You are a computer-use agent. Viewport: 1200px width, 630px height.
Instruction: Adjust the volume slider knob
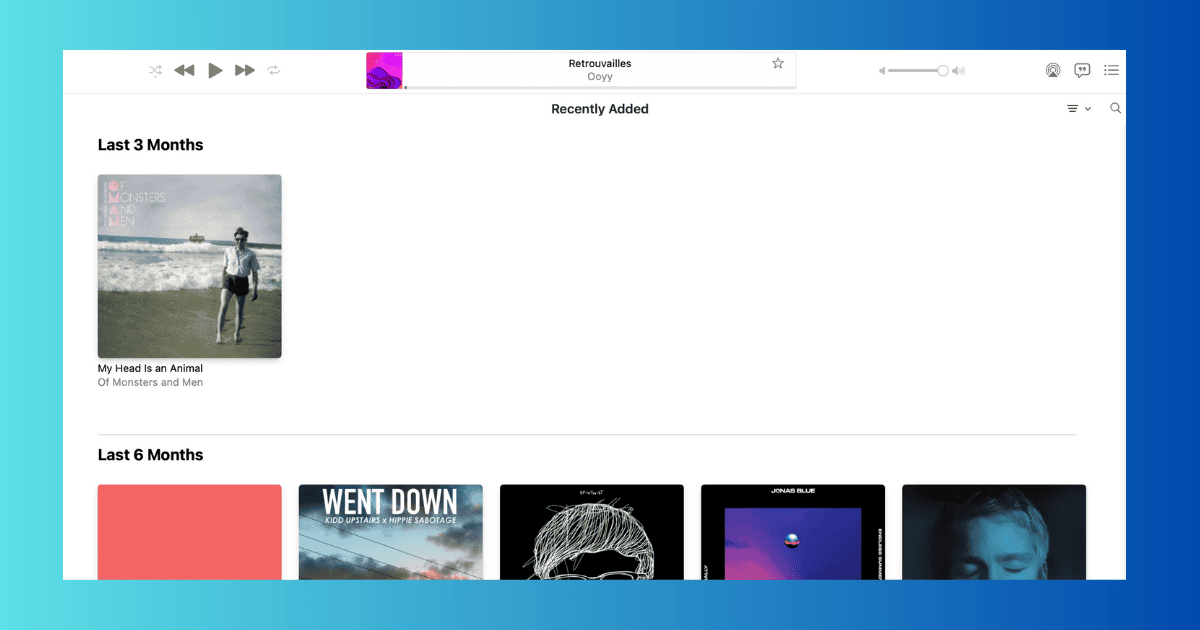(x=942, y=71)
